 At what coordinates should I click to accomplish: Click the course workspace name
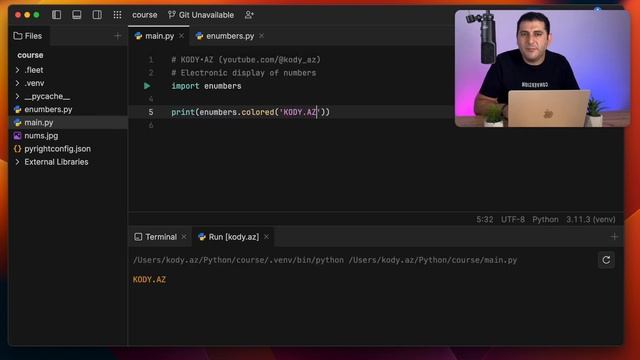click(144, 15)
